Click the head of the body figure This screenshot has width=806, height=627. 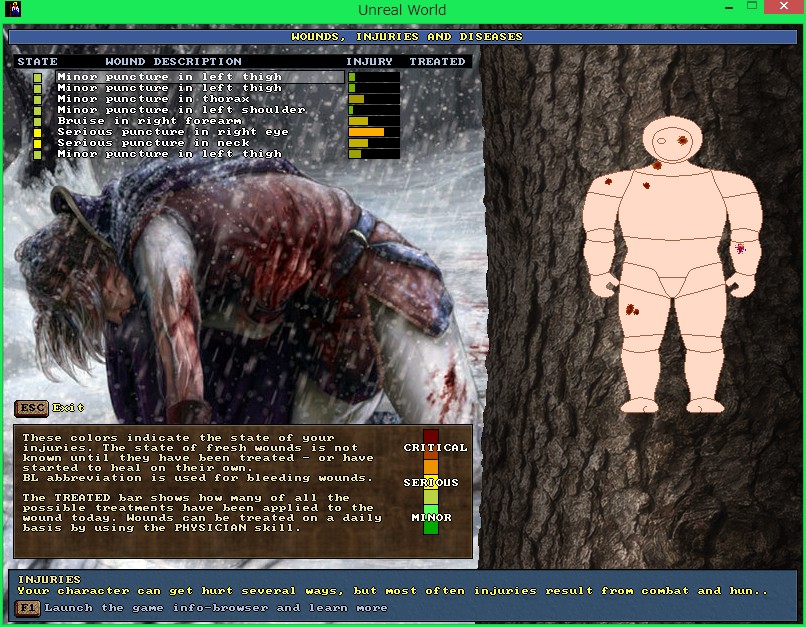pyautogui.click(x=672, y=140)
